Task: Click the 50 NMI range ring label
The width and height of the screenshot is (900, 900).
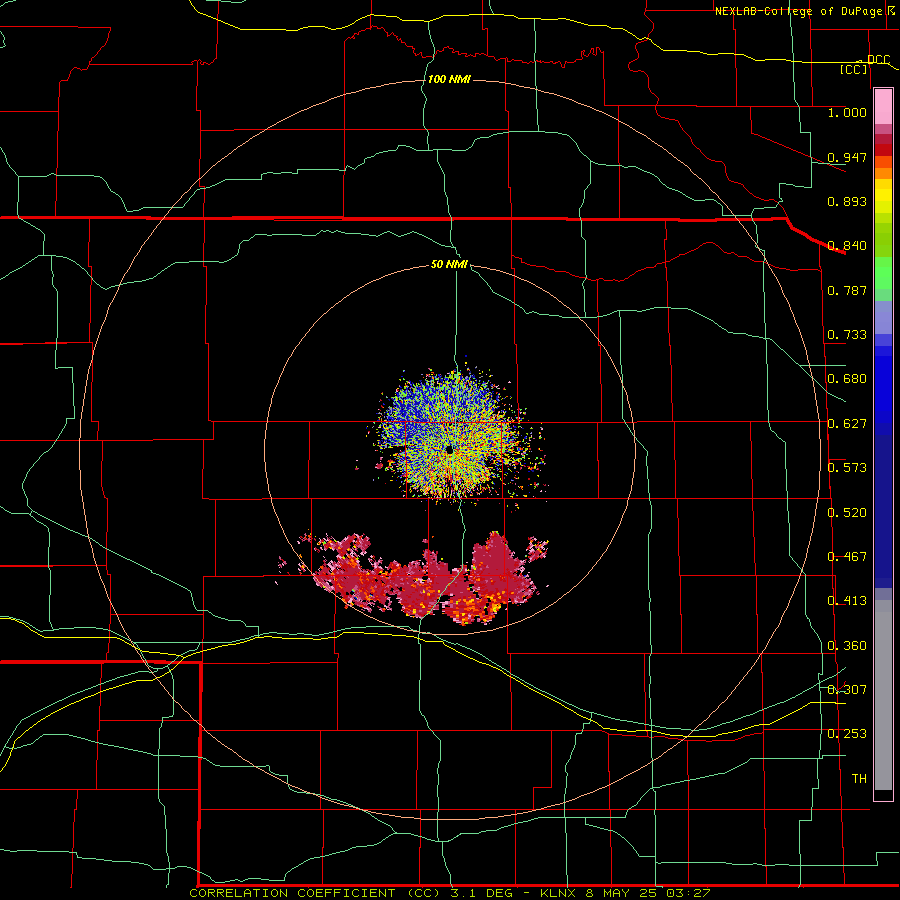Action: (449, 264)
